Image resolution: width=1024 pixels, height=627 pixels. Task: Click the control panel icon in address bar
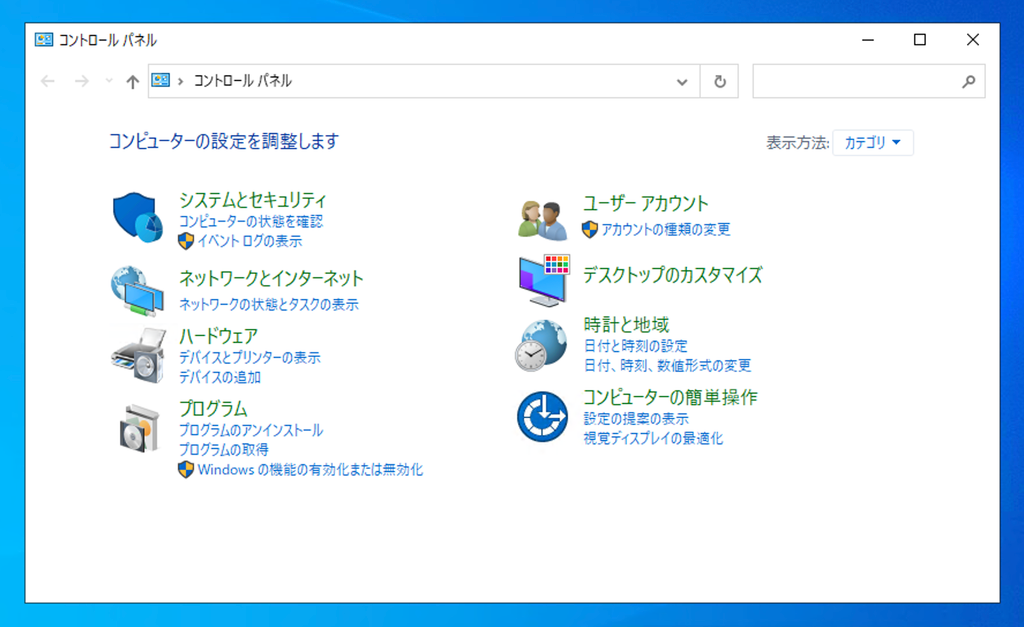[161, 80]
